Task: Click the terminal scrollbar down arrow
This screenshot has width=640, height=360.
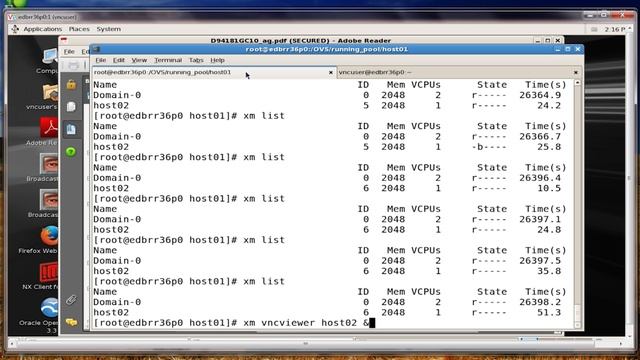Action: pyautogui.click(x=577, y=325)
